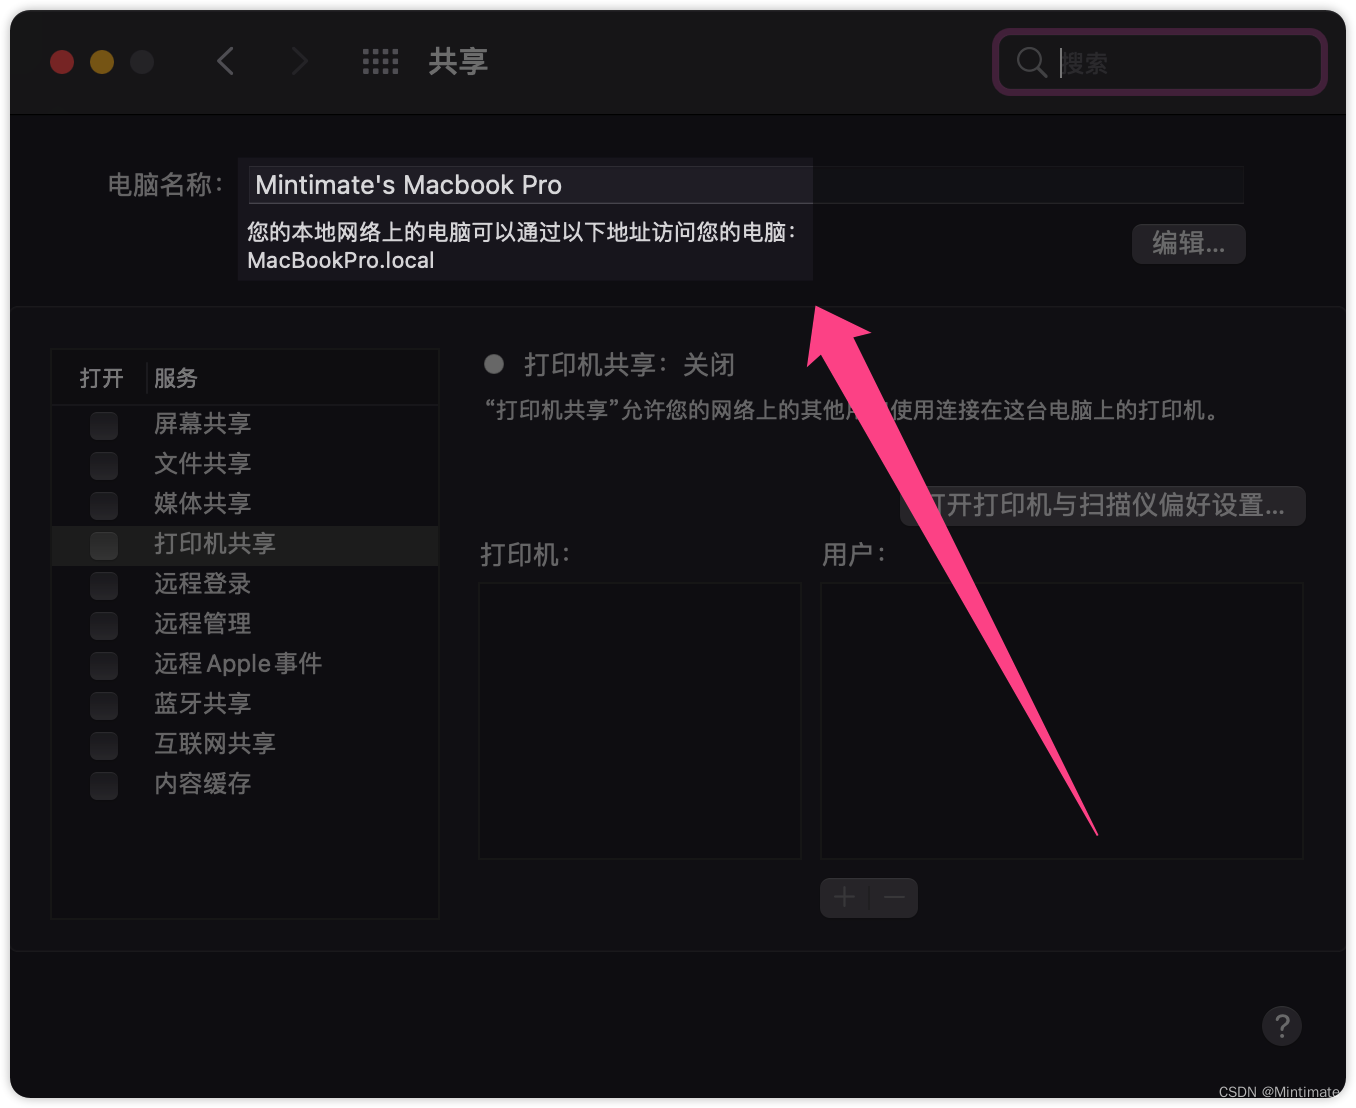Screen dimensions: 1356x1108
Task: Enable the 内容缓存 checkbox
Action: [104, 785]
